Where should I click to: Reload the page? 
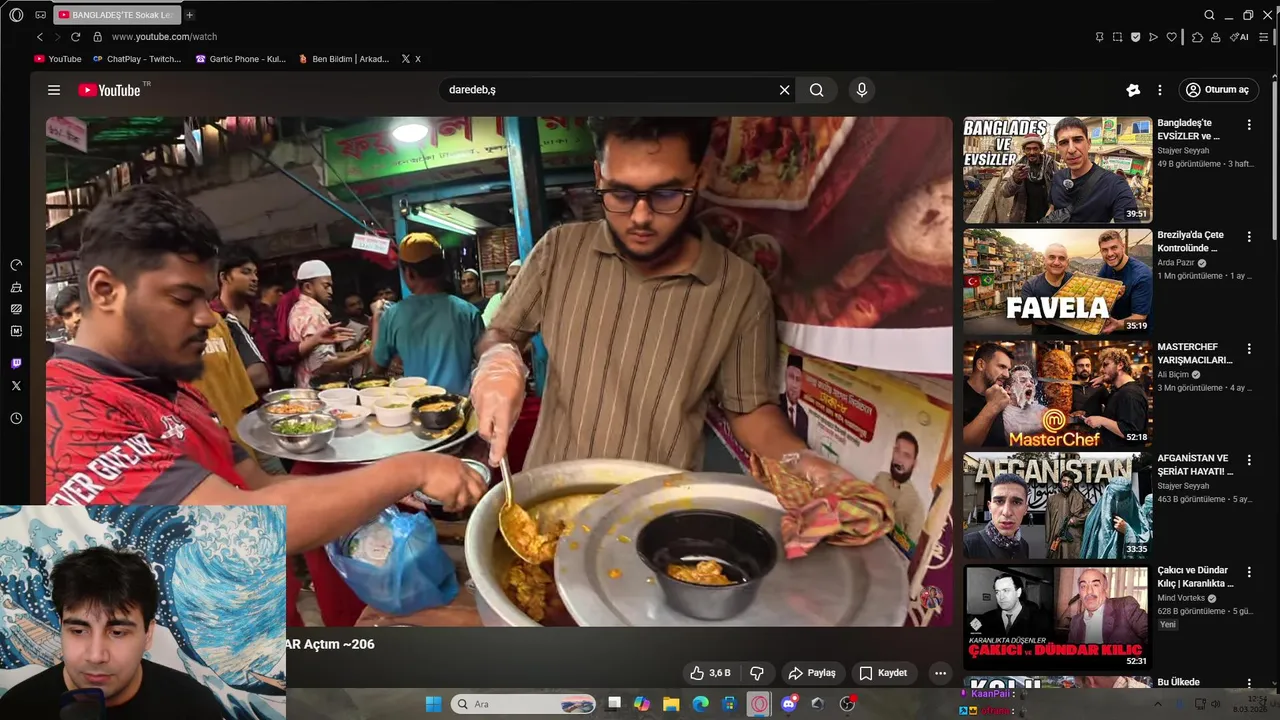pyautogui.click(x=75, y=37)
